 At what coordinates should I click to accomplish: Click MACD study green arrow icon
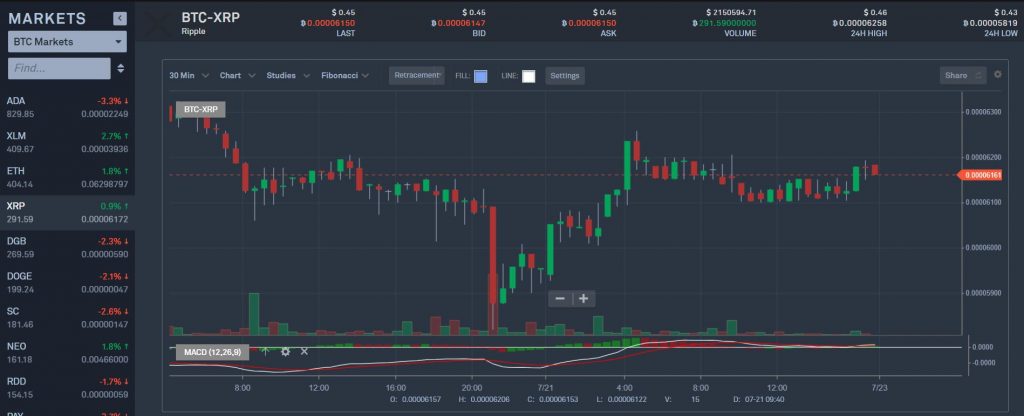click(x=264, y=351)
